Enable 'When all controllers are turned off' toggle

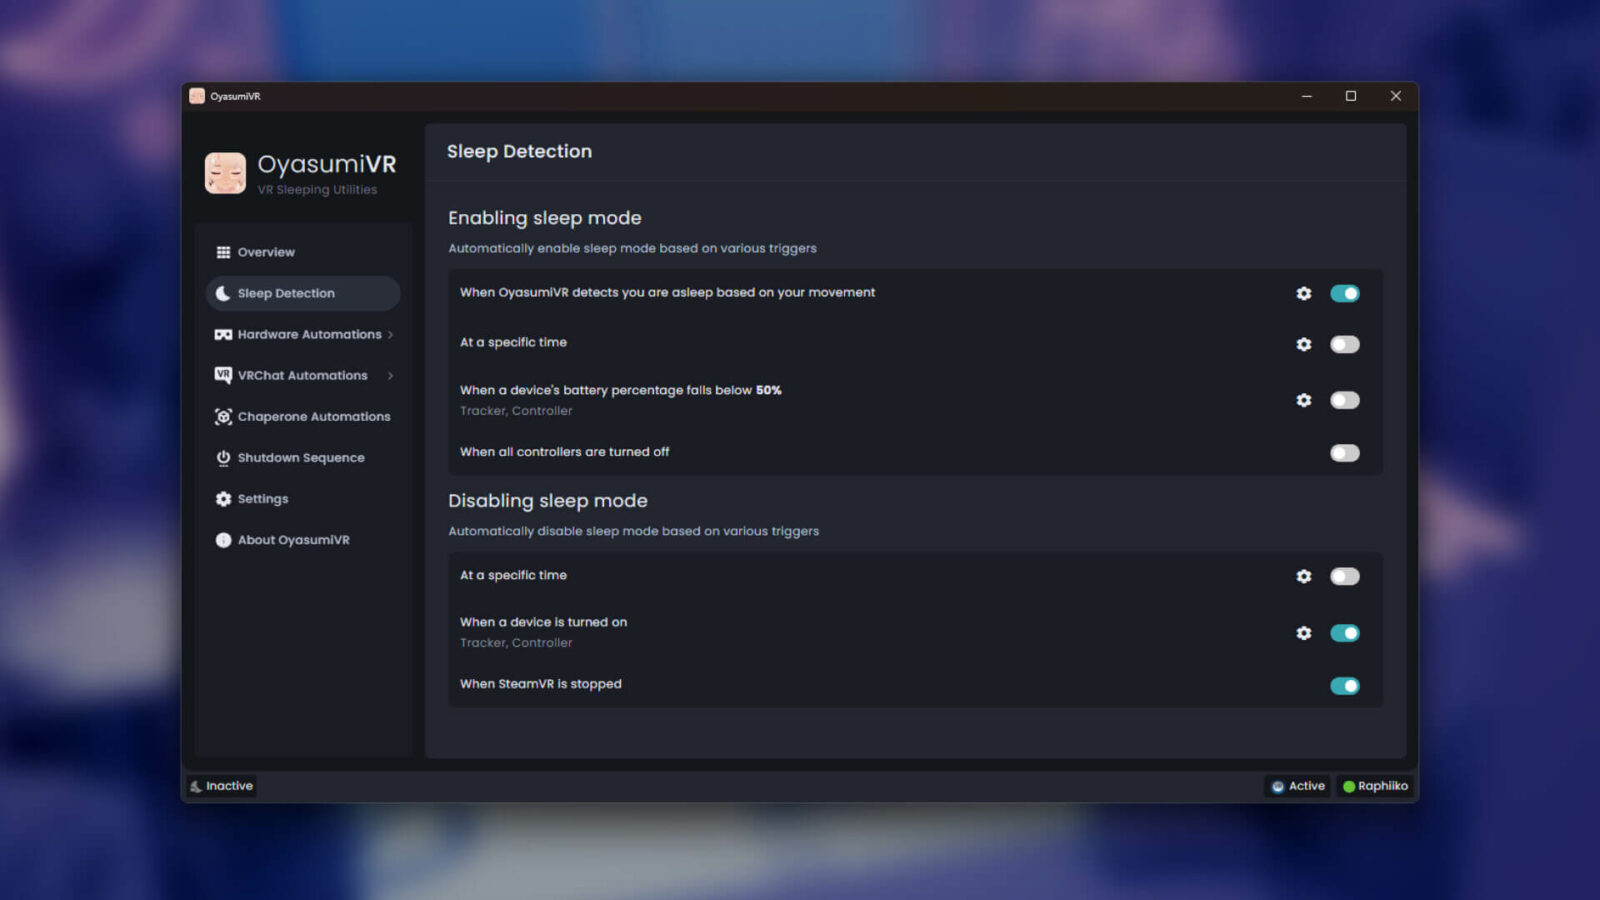[1344, 453]
